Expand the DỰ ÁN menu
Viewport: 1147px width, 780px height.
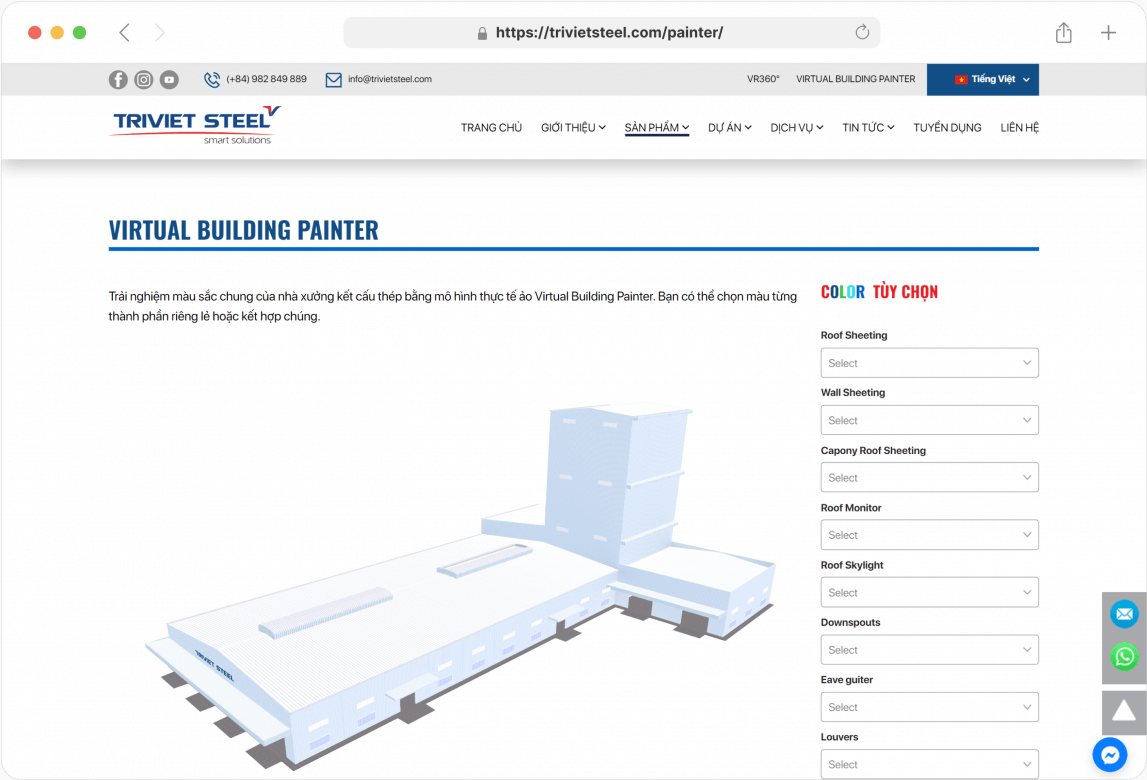[x=730, y=127]
